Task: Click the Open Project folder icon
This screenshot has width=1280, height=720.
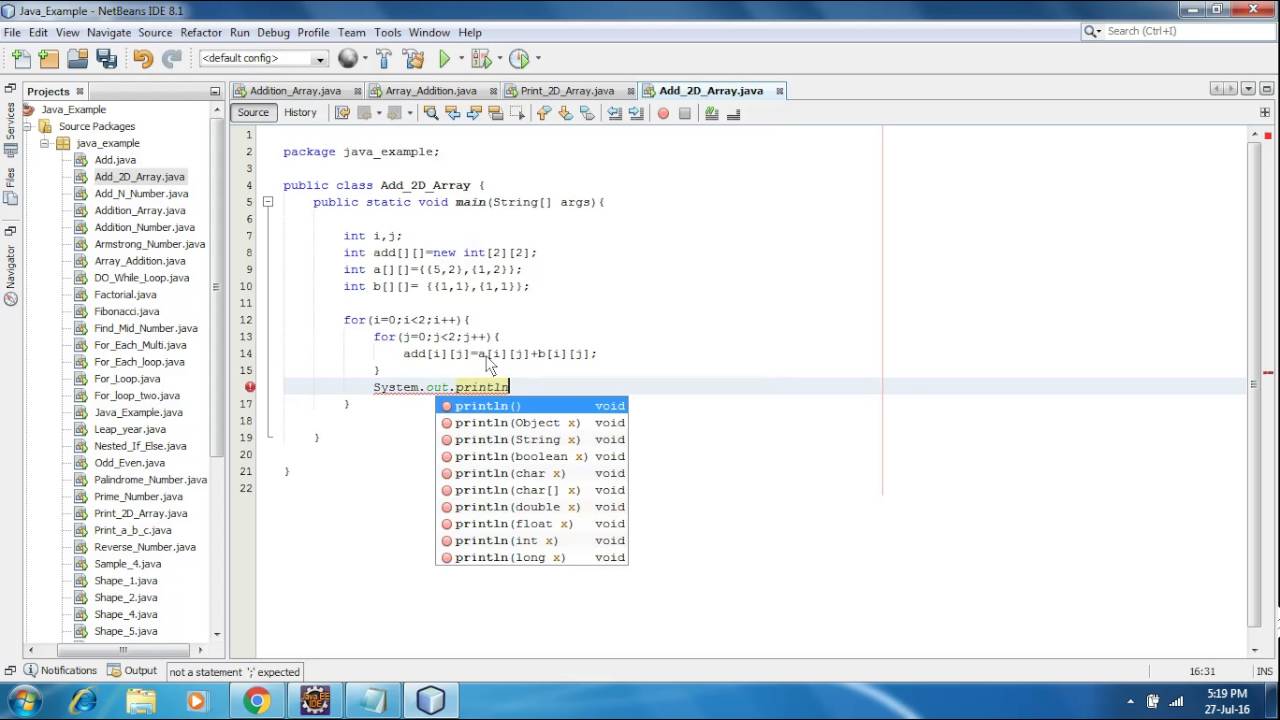Action: pyautogui.click(x=77, y=59)
